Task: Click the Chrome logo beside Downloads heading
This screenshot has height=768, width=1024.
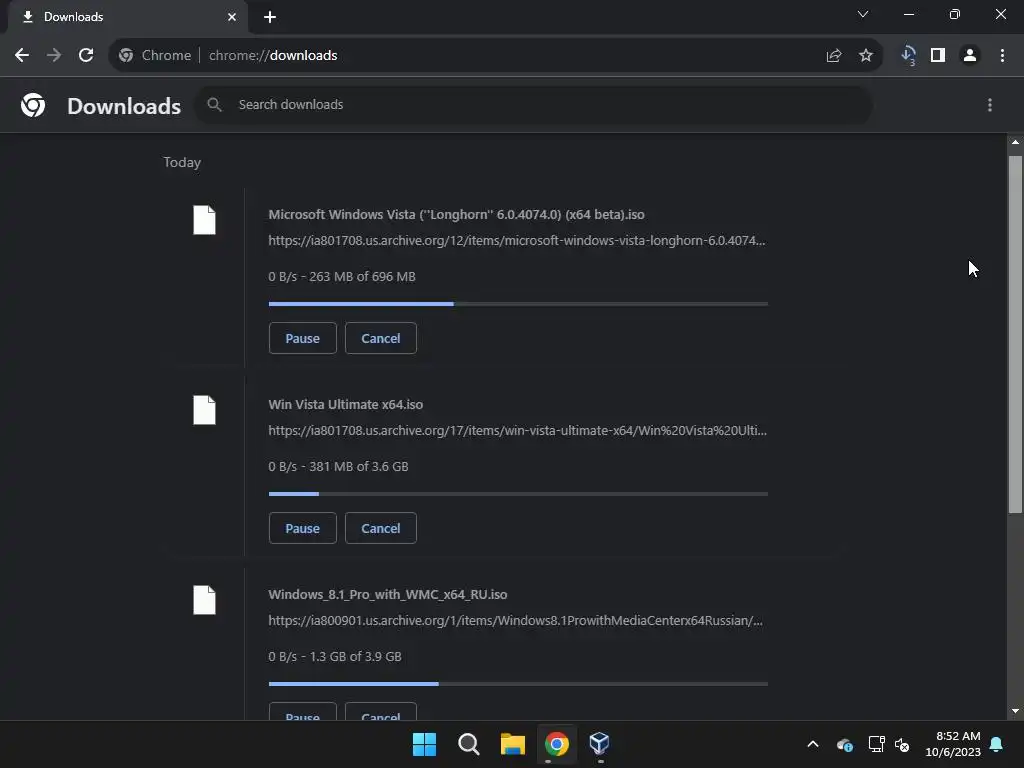Action: click(x=33, y=105)
